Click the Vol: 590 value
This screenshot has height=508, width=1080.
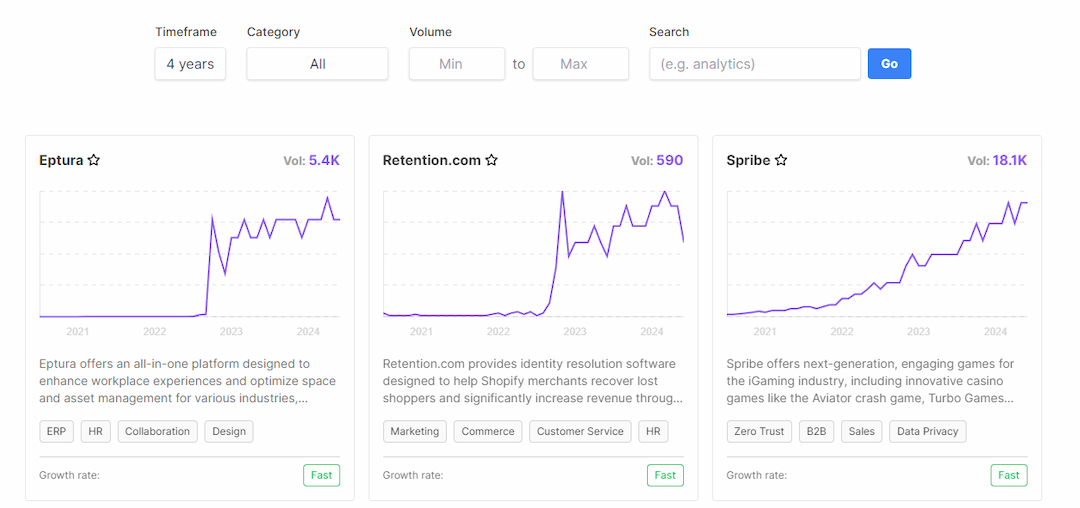point(657,160)
